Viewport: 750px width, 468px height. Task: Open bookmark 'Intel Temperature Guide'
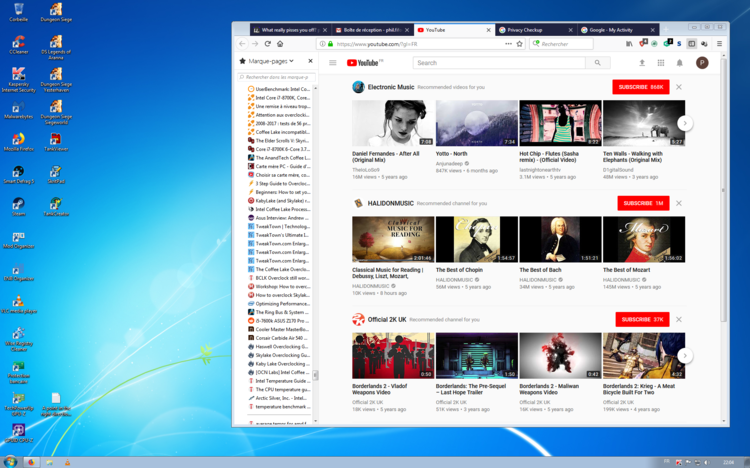pos(279,381)
